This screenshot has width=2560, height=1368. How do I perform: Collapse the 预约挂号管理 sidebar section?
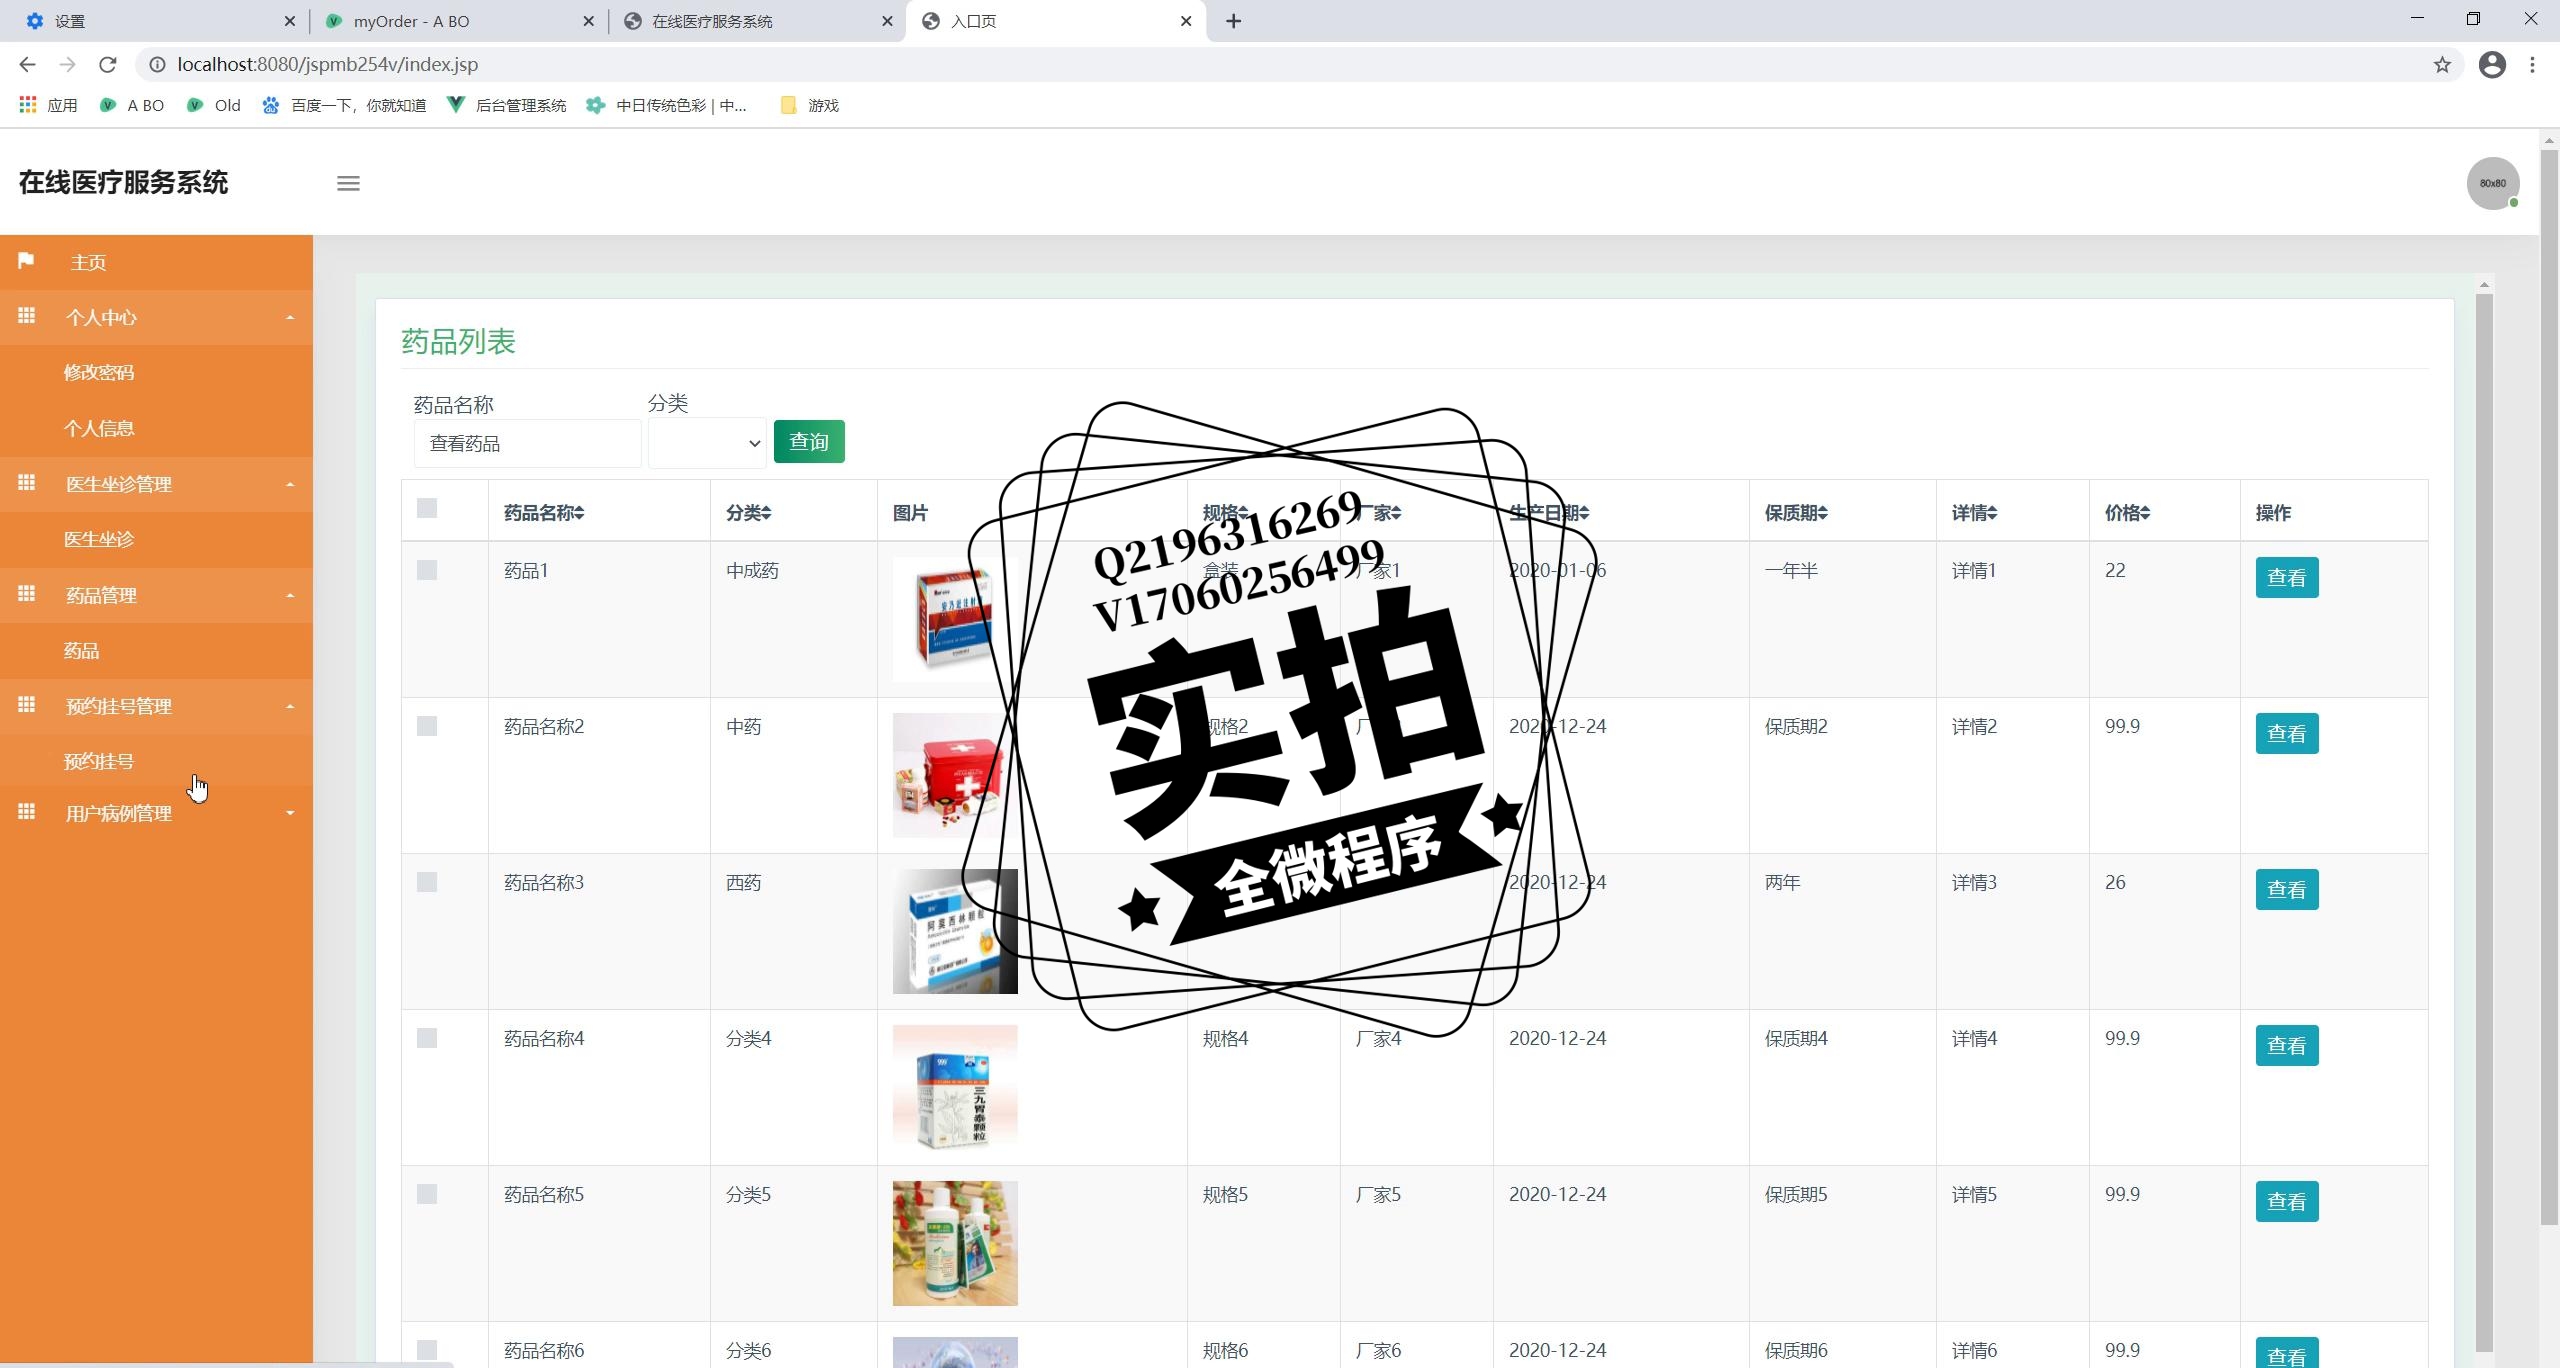156,706
